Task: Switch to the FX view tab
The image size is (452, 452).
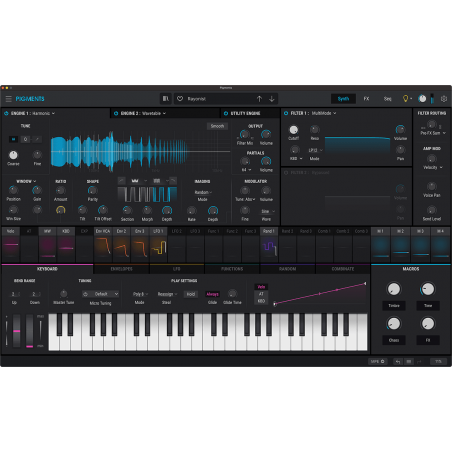Action: coord(366,99)
